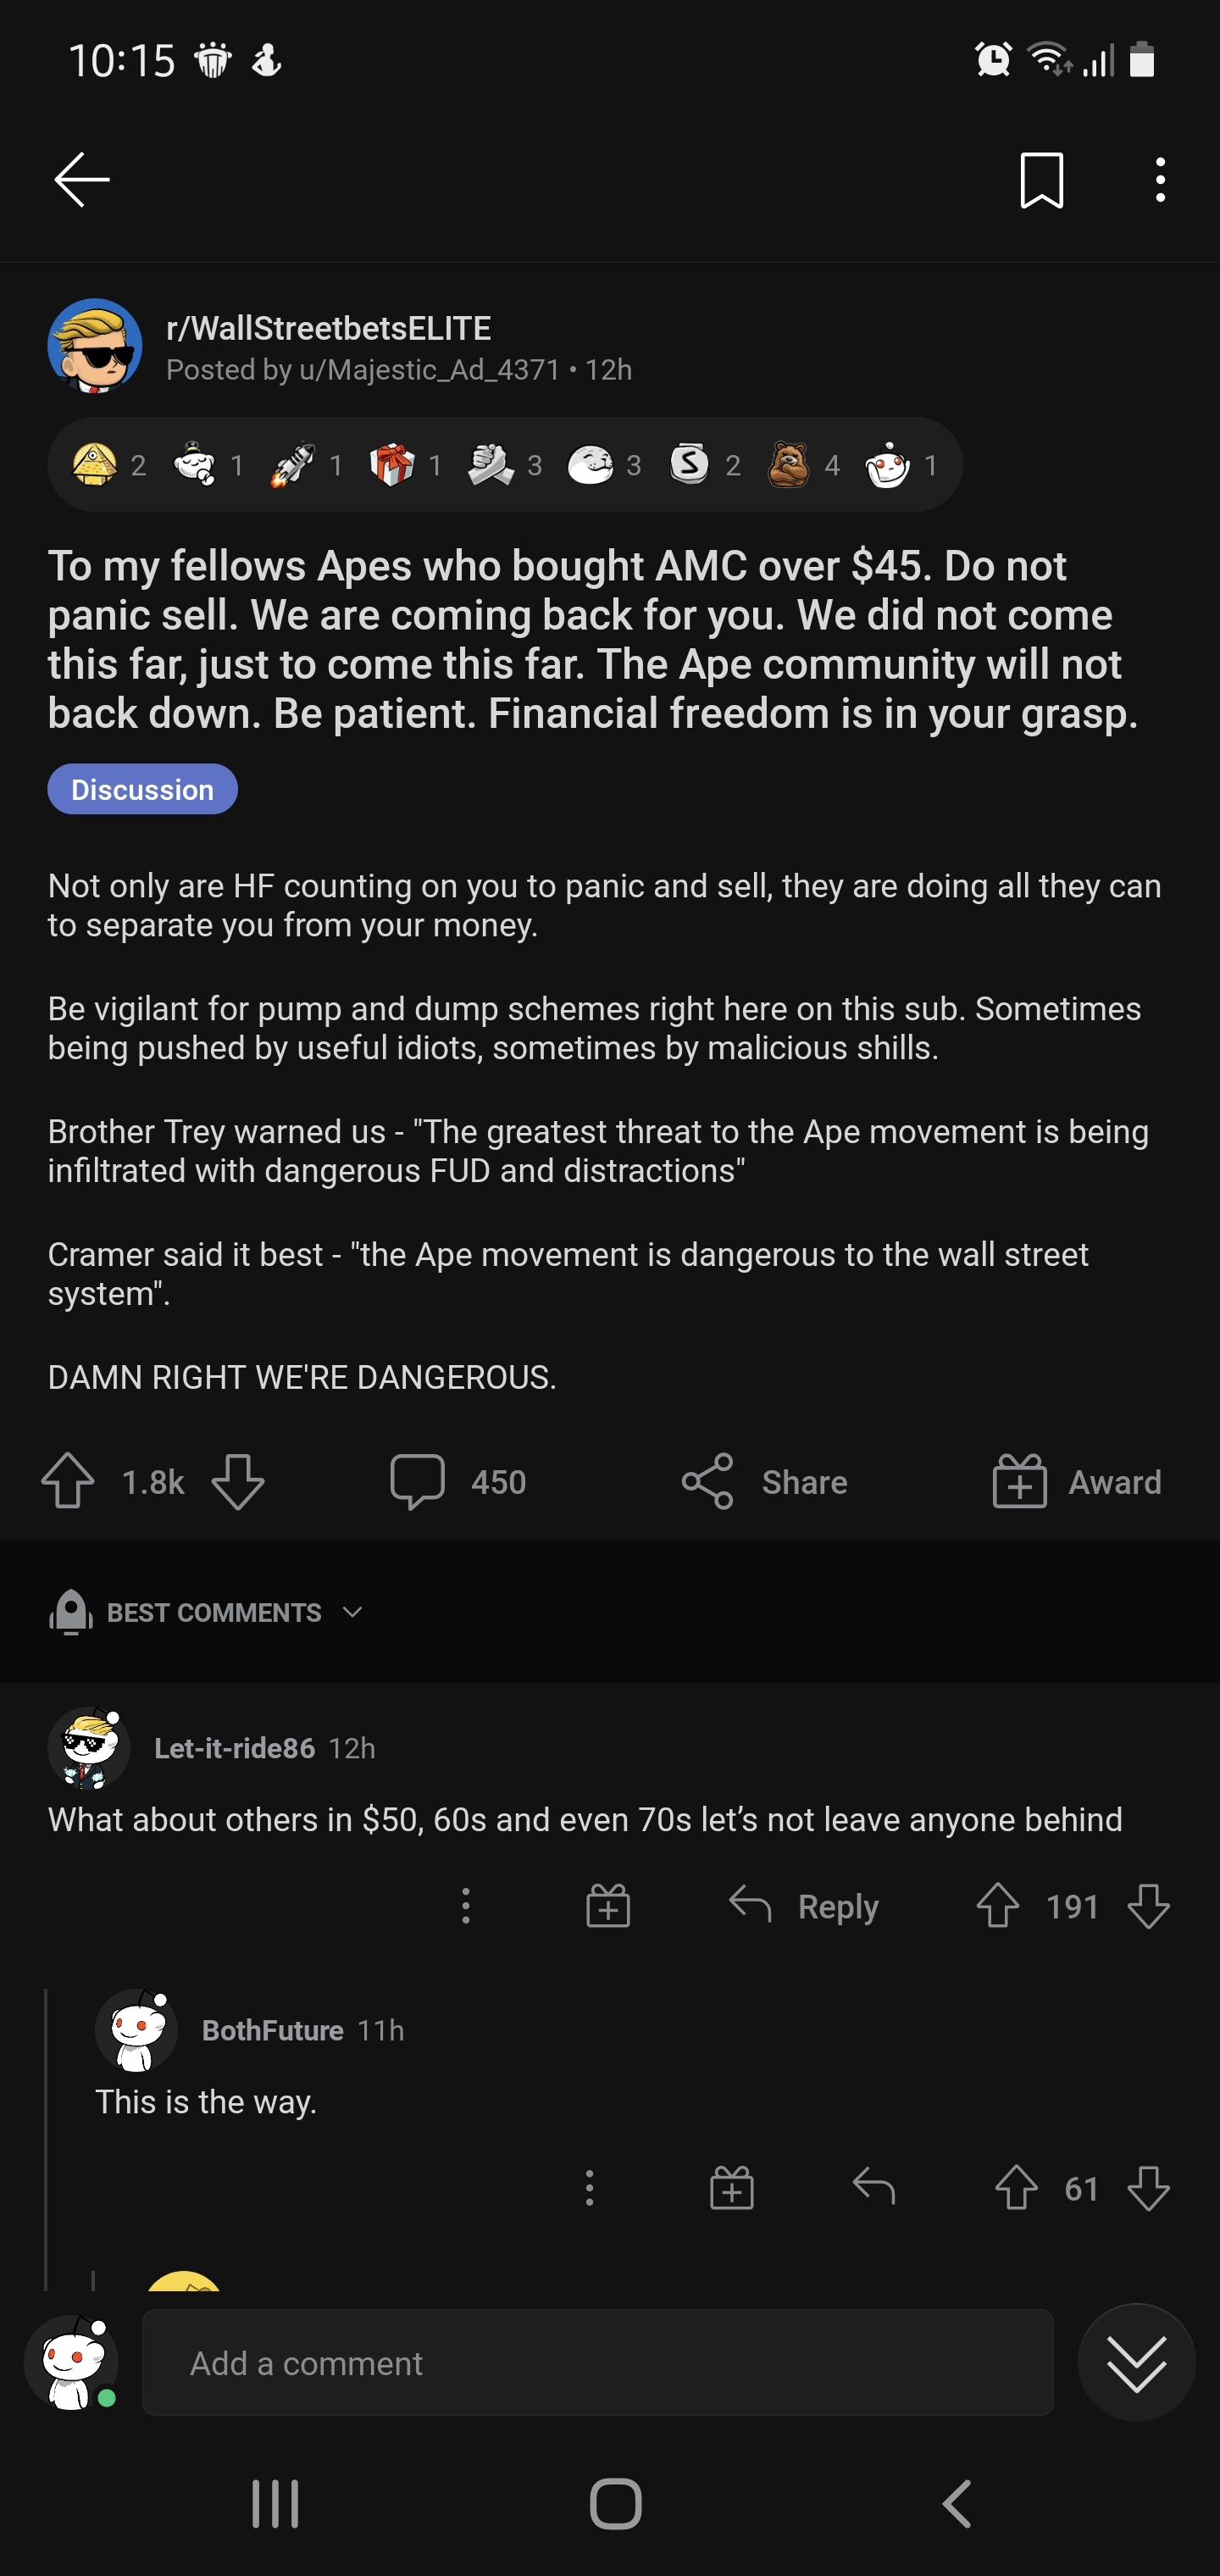Downvote BothFuture's comment
The width and height of the screenshot is (1220, 2576).
1148,2188
